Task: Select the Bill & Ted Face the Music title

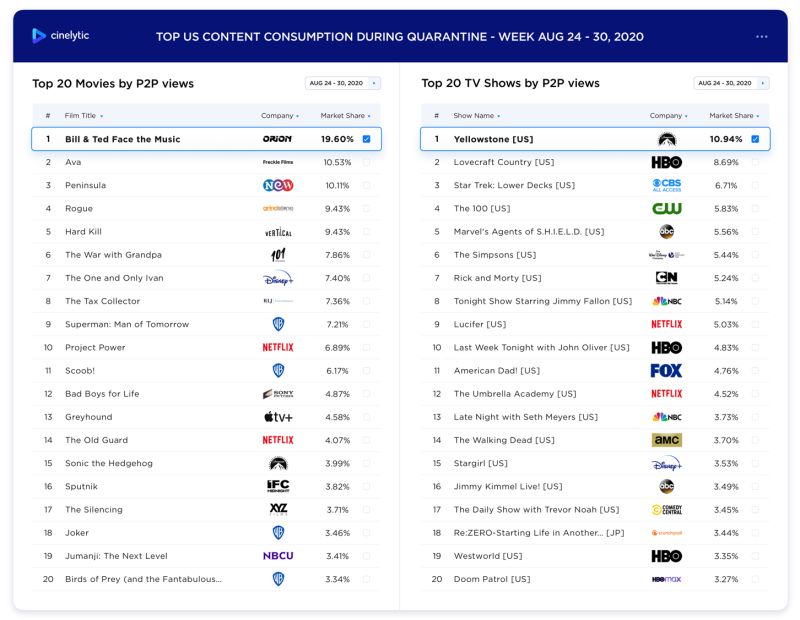Action: coord(122,139)
